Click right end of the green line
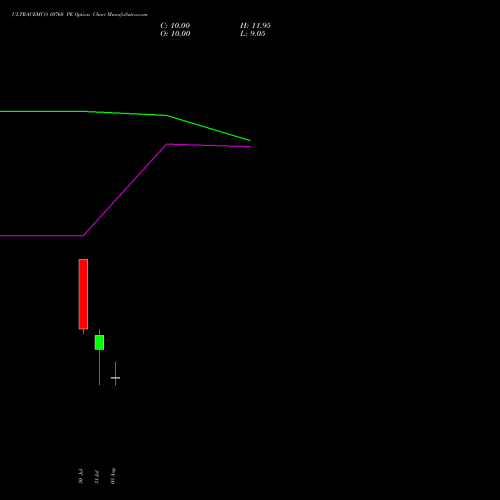 click(250, 140)
